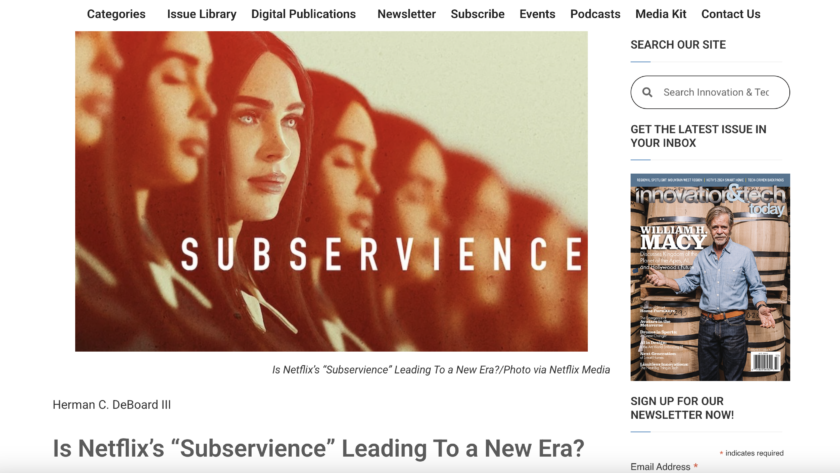Open the Events page

click(x=537, y=14)
